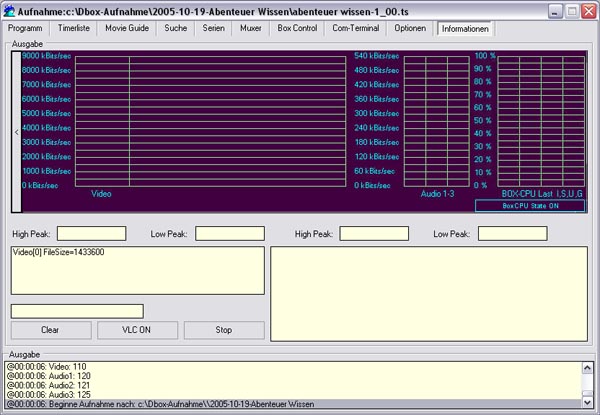Toggle VLC ON button
Screen dimensions: 600x415
pyautogui.click(x=137, y=330)
